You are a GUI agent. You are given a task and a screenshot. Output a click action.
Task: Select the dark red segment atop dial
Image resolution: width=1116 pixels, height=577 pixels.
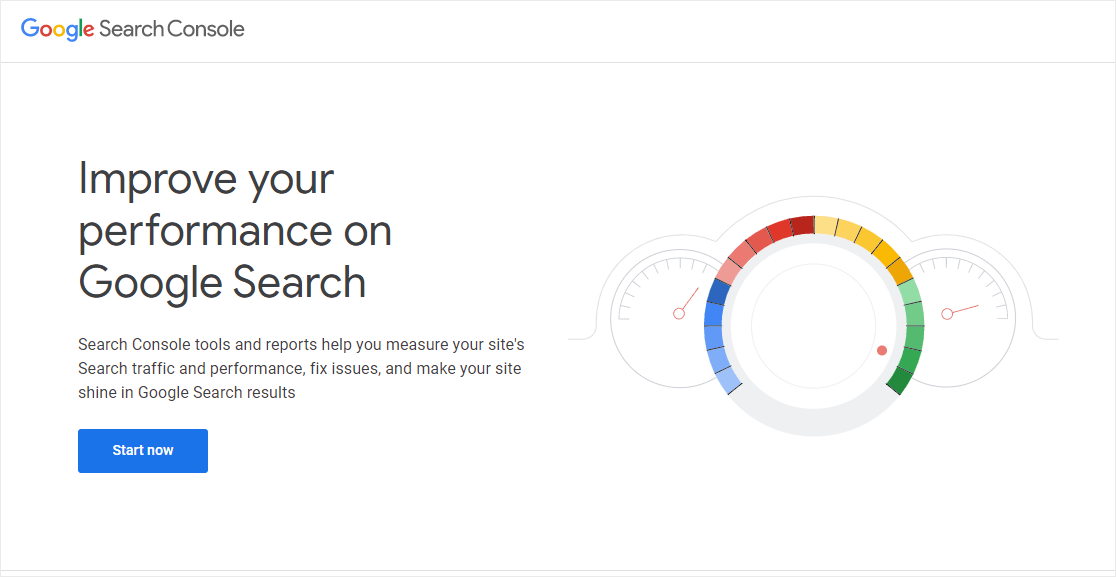click(802, 226)
